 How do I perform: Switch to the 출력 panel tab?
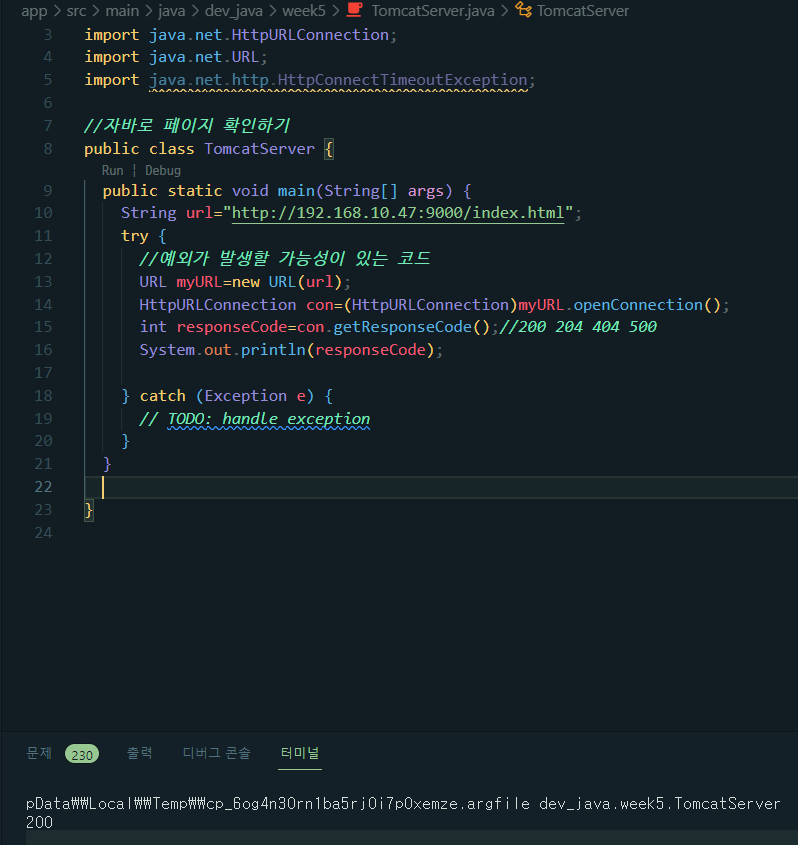click(140, 753)
